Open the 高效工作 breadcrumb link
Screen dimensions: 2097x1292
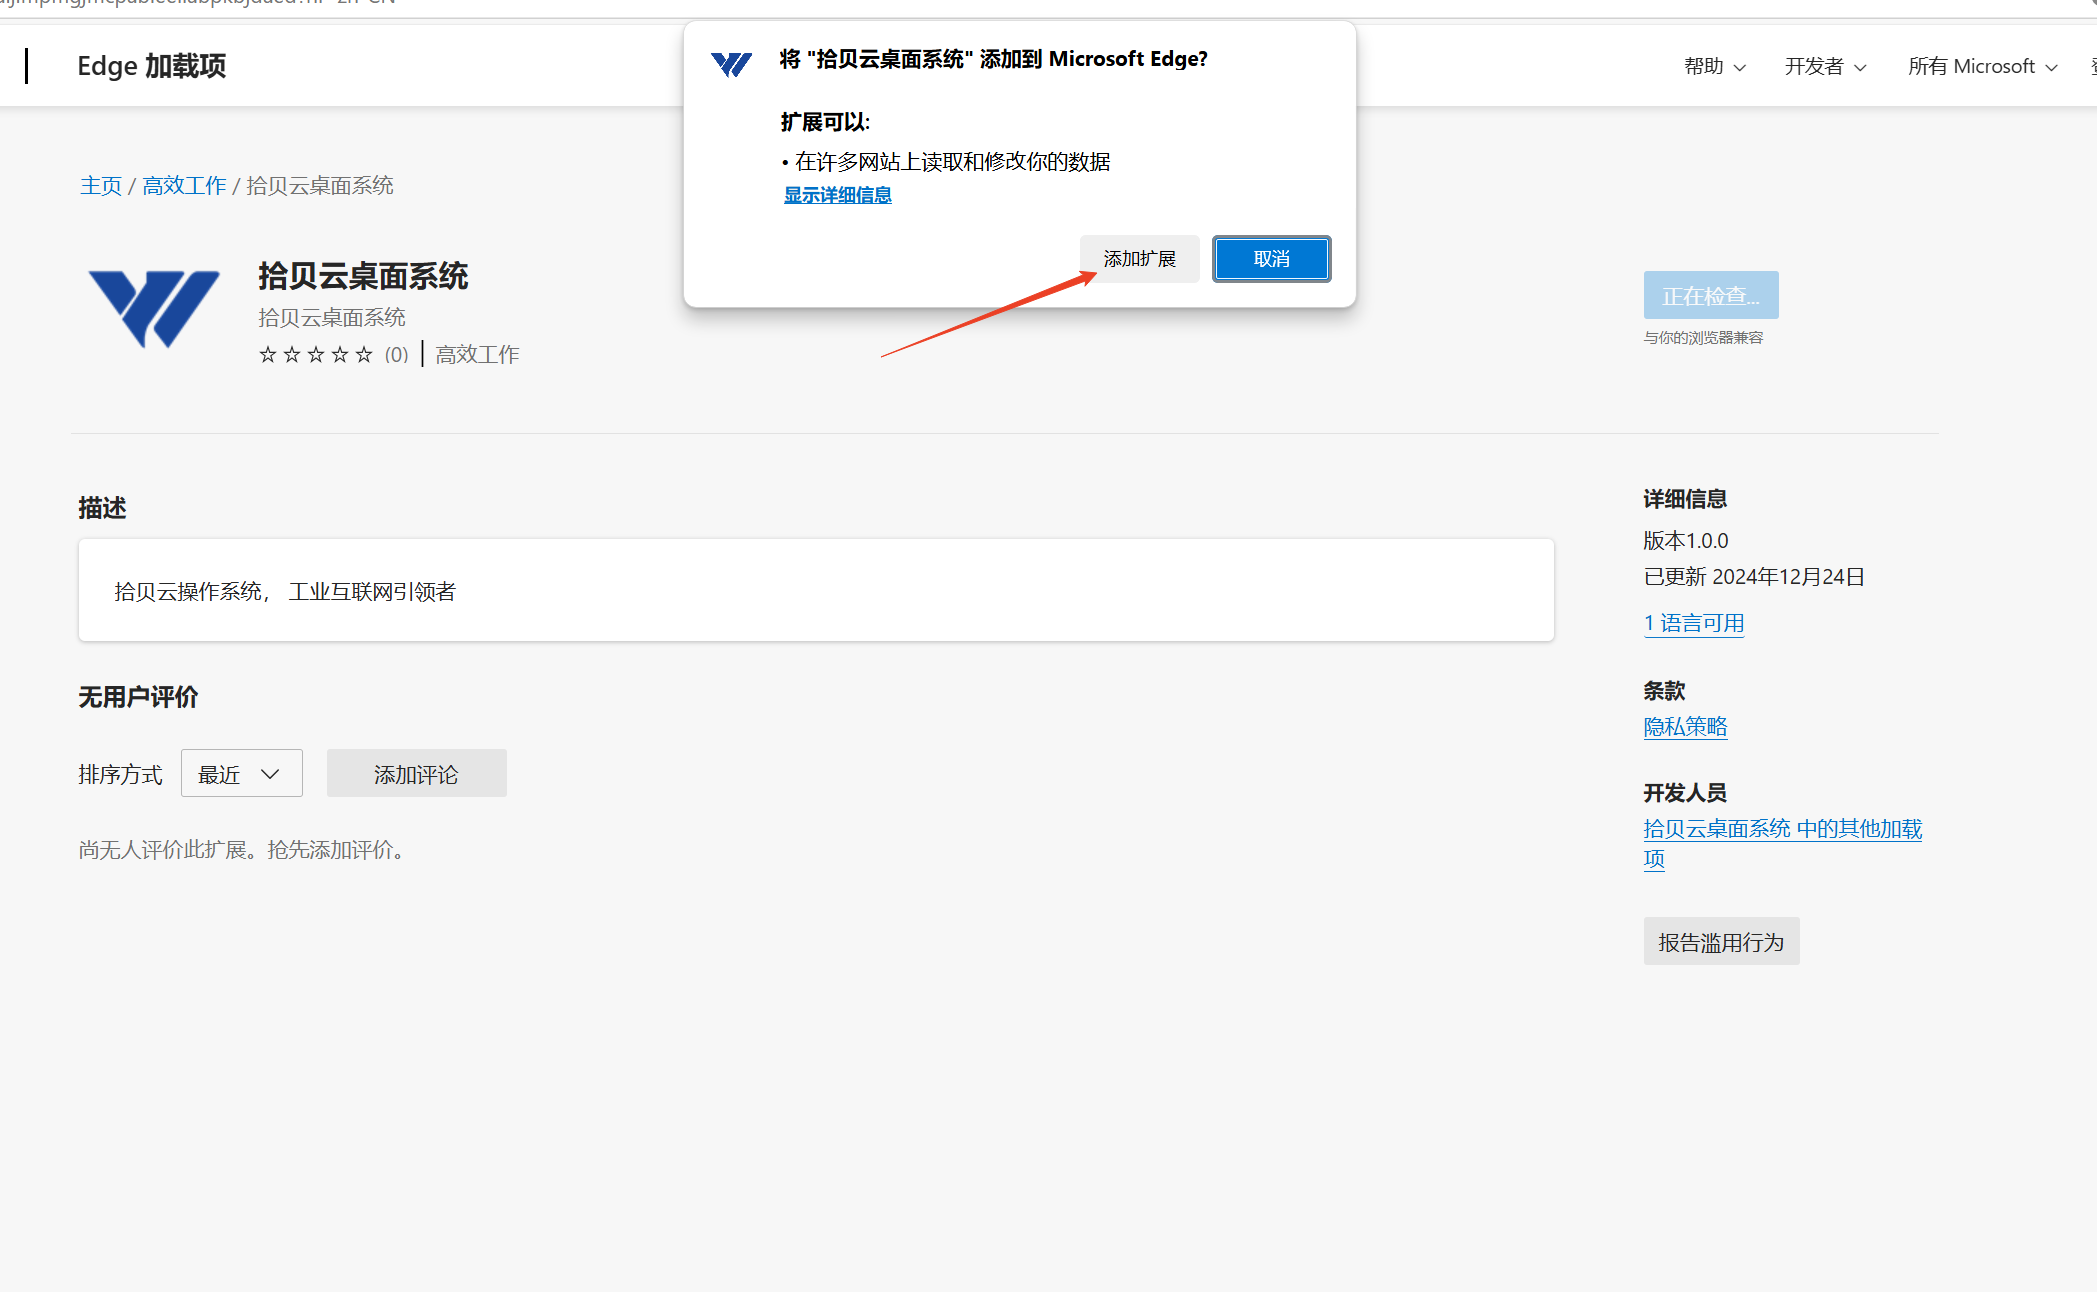coord(184,186)
